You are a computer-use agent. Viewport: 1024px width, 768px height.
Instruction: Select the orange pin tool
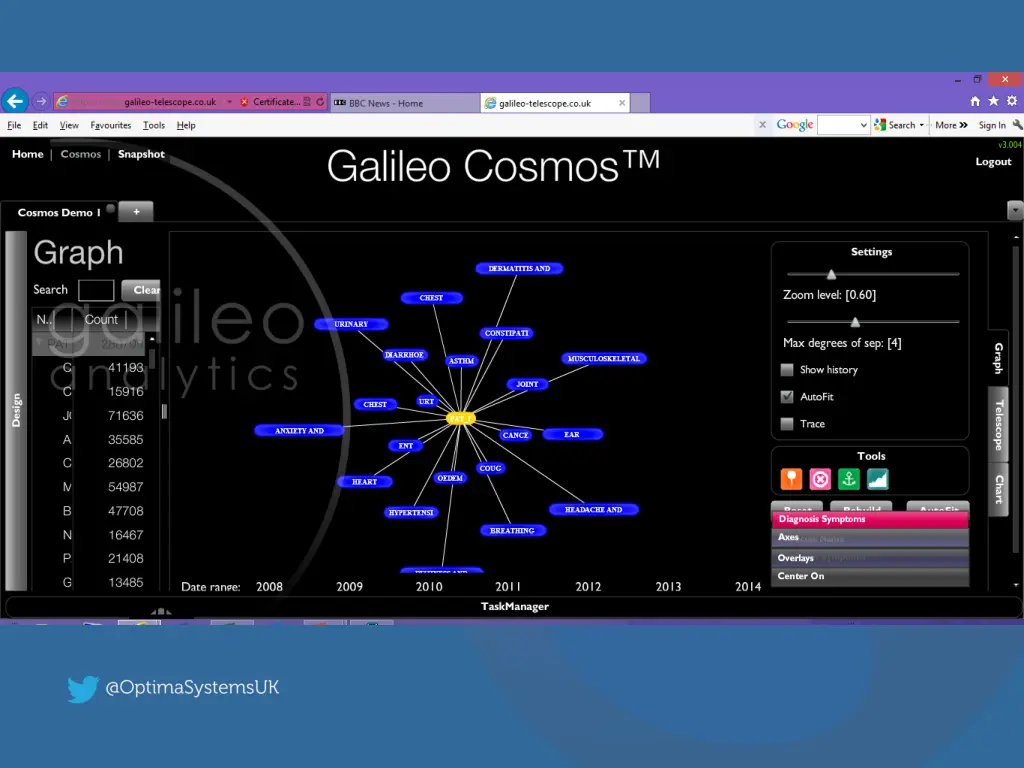tap(792, 479)
